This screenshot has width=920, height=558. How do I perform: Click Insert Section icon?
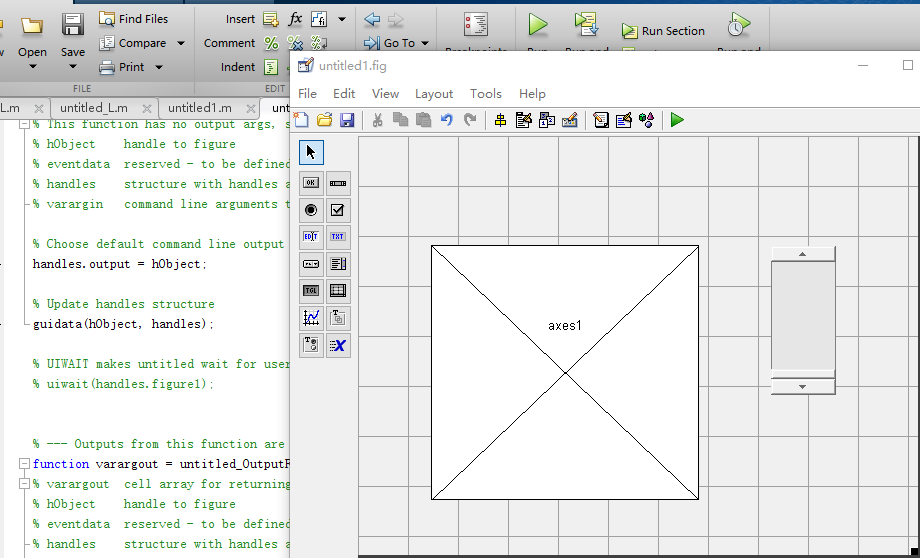point(270,19)
